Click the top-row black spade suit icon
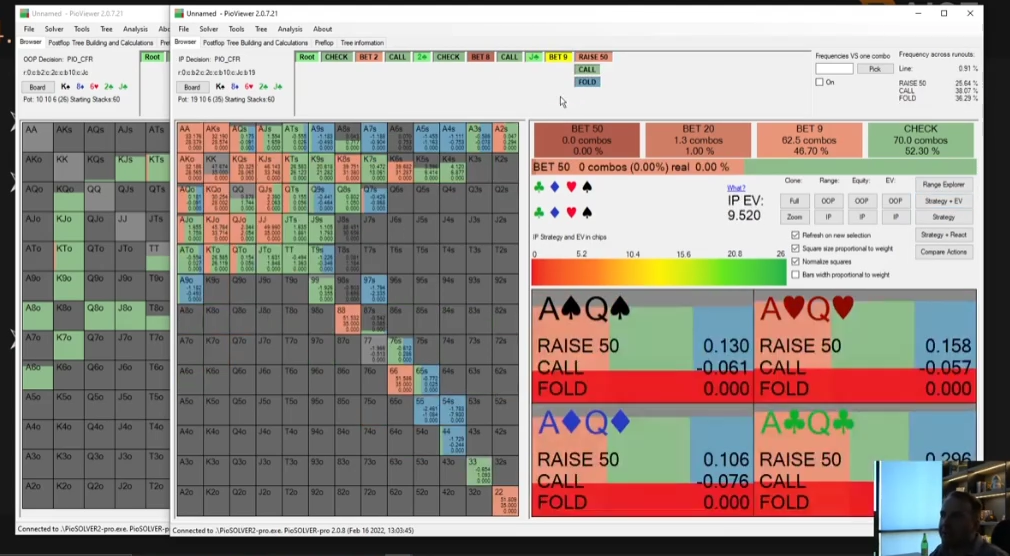1010x556 pixels. [x=587, y=187]
